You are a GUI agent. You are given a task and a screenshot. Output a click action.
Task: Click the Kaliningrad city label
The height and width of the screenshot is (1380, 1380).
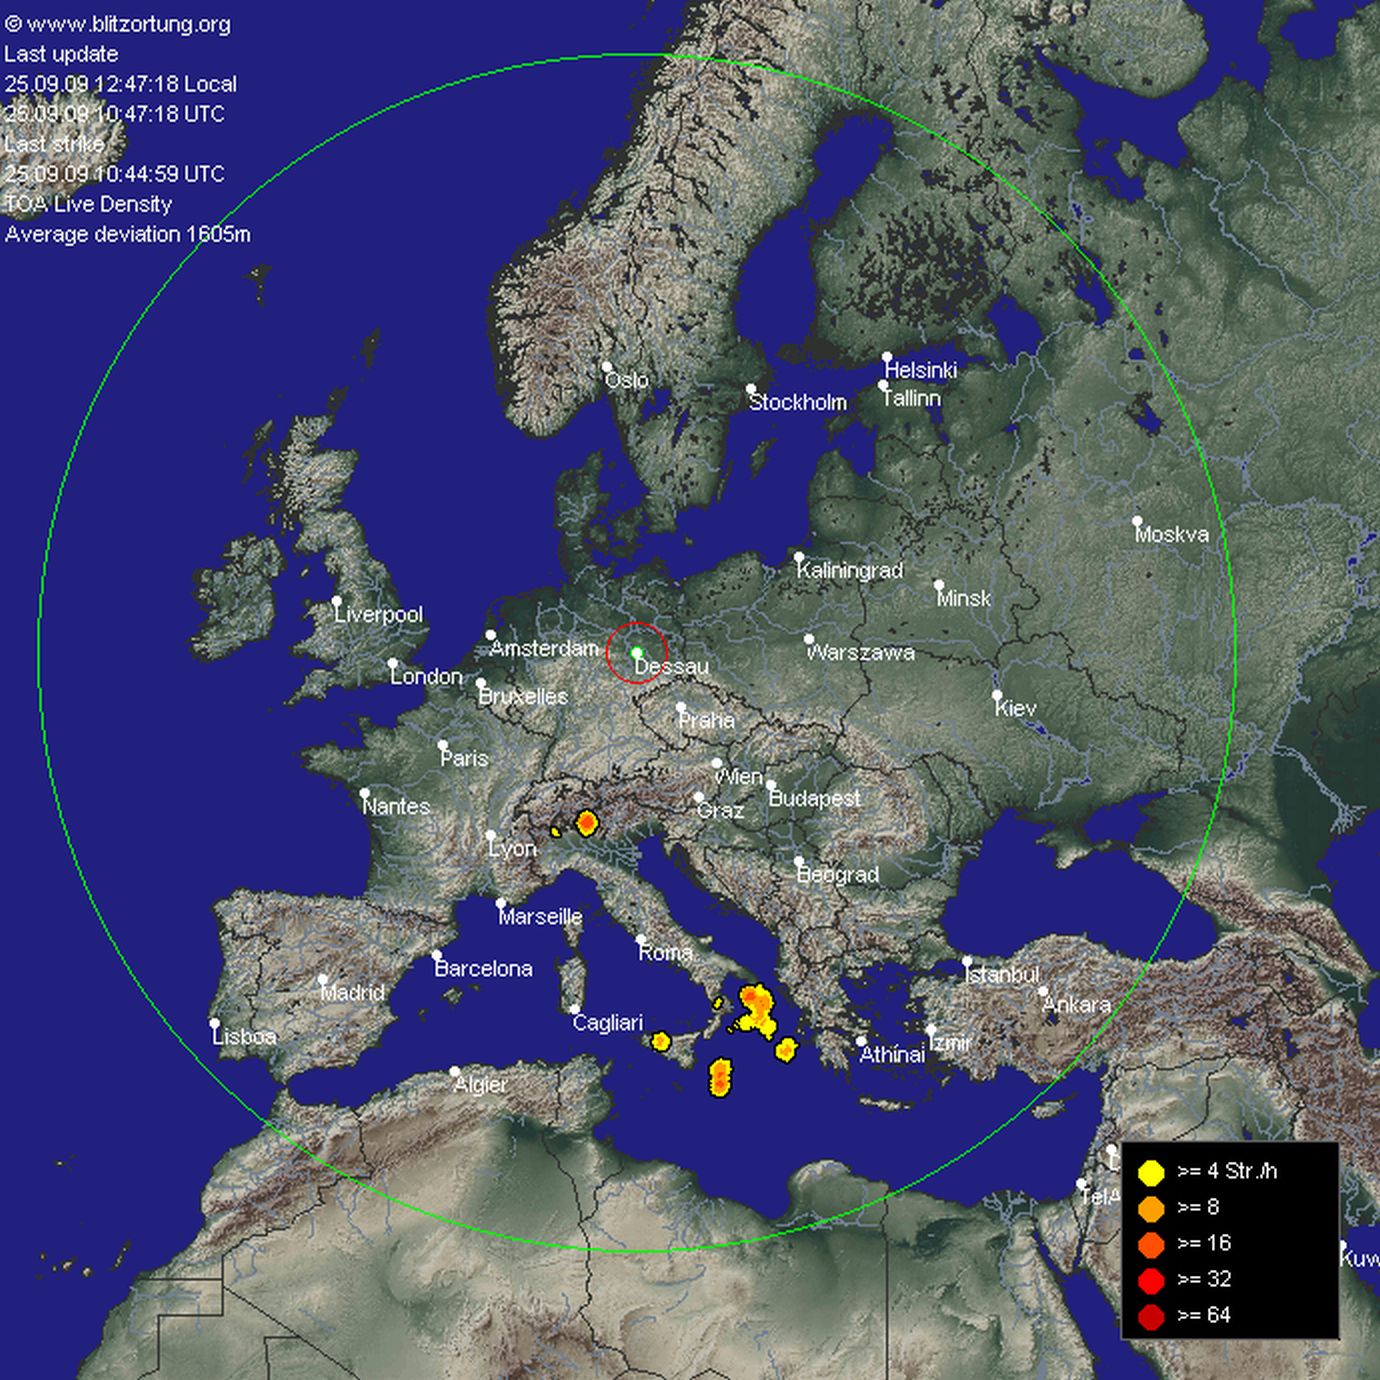[x=850, y=570]
